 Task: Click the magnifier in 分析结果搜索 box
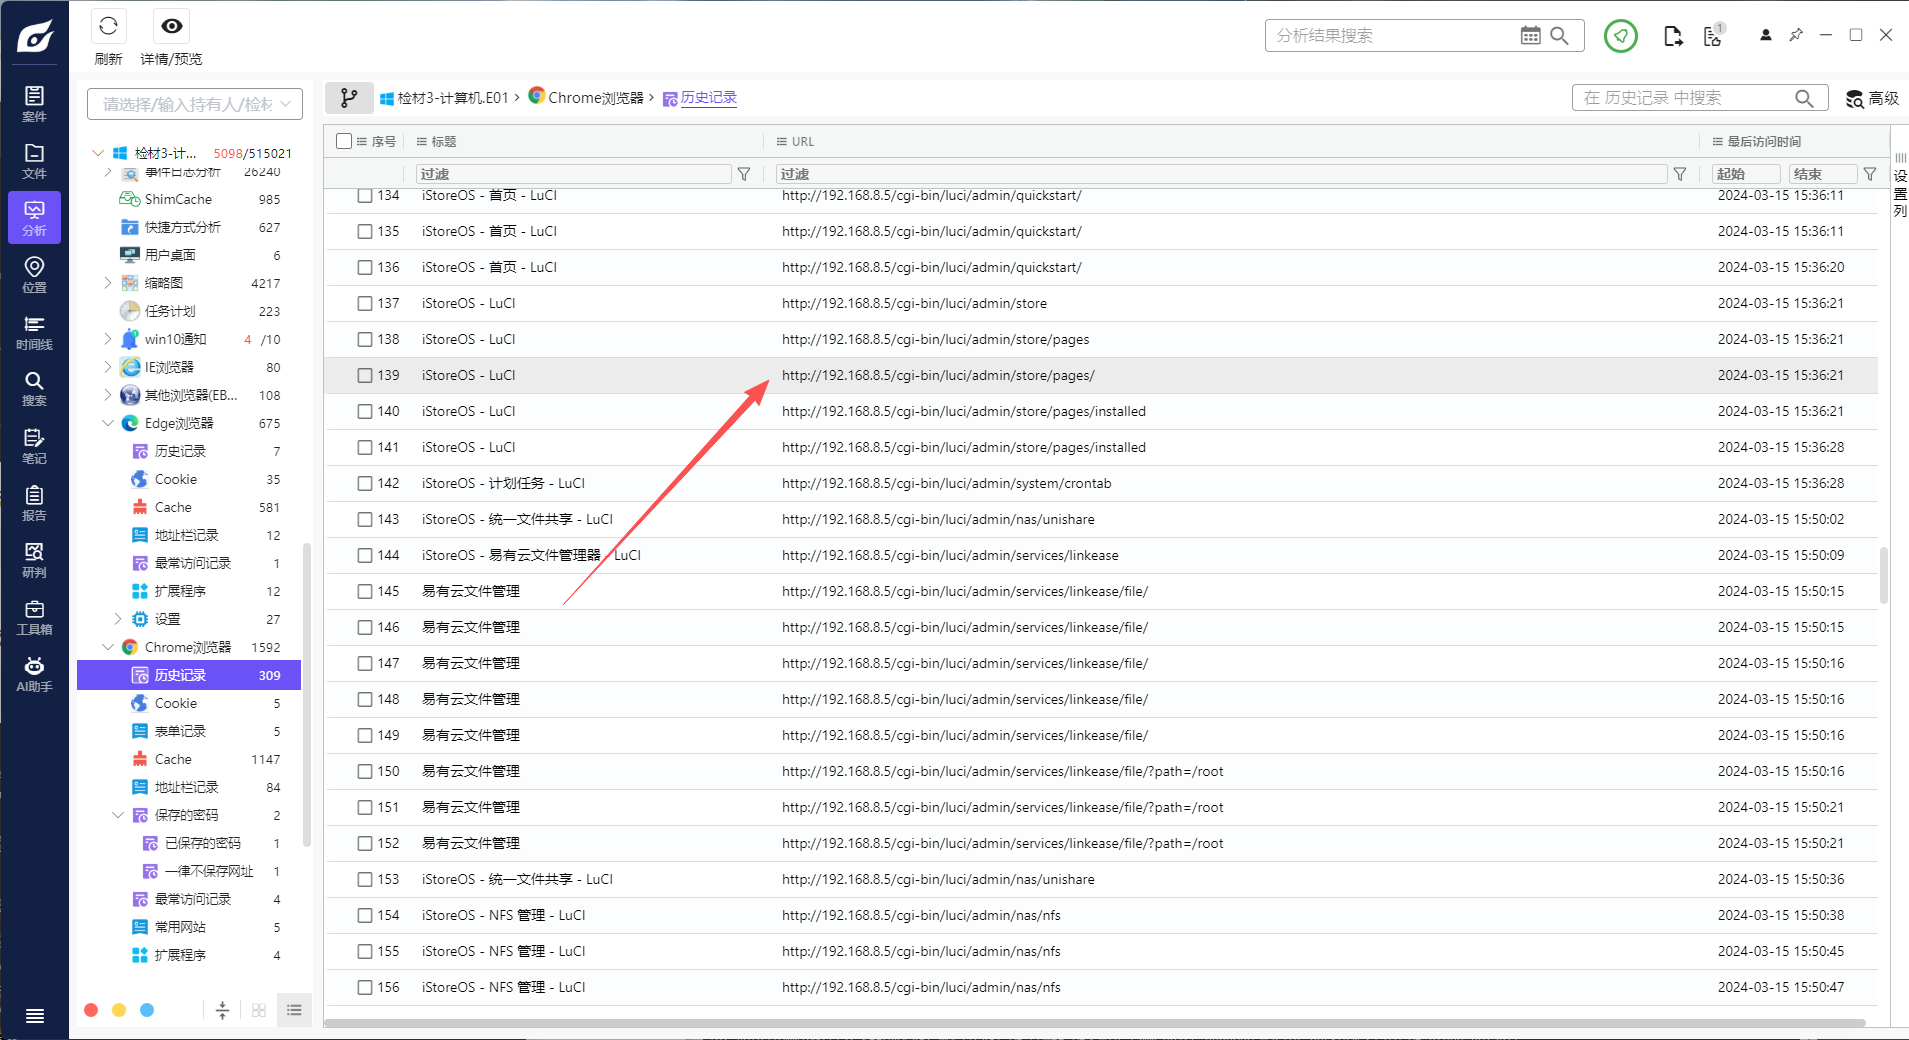(1559, 35)
